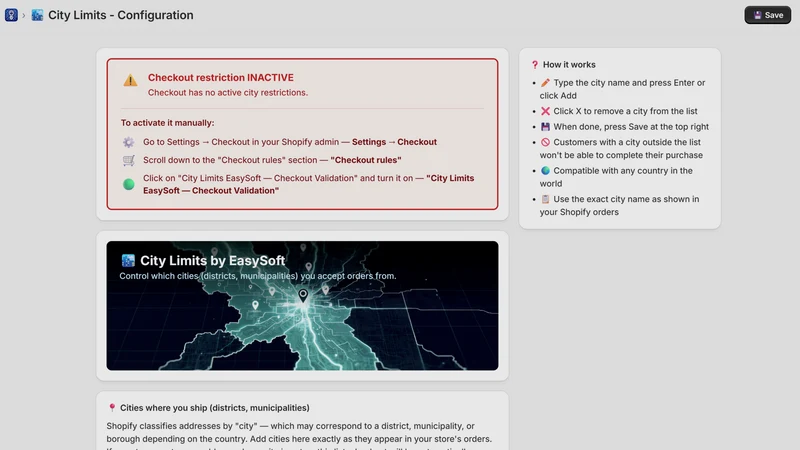This screenshot has height=450, width=800.
Task: Click bold 'City Limits EasySoft — Checkout Validation' text
Action: click(309, 184)
